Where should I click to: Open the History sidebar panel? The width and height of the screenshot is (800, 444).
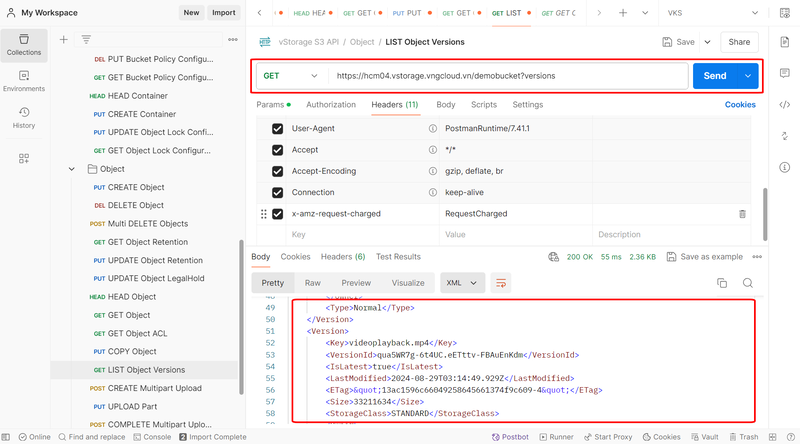(x=24, y=117)
